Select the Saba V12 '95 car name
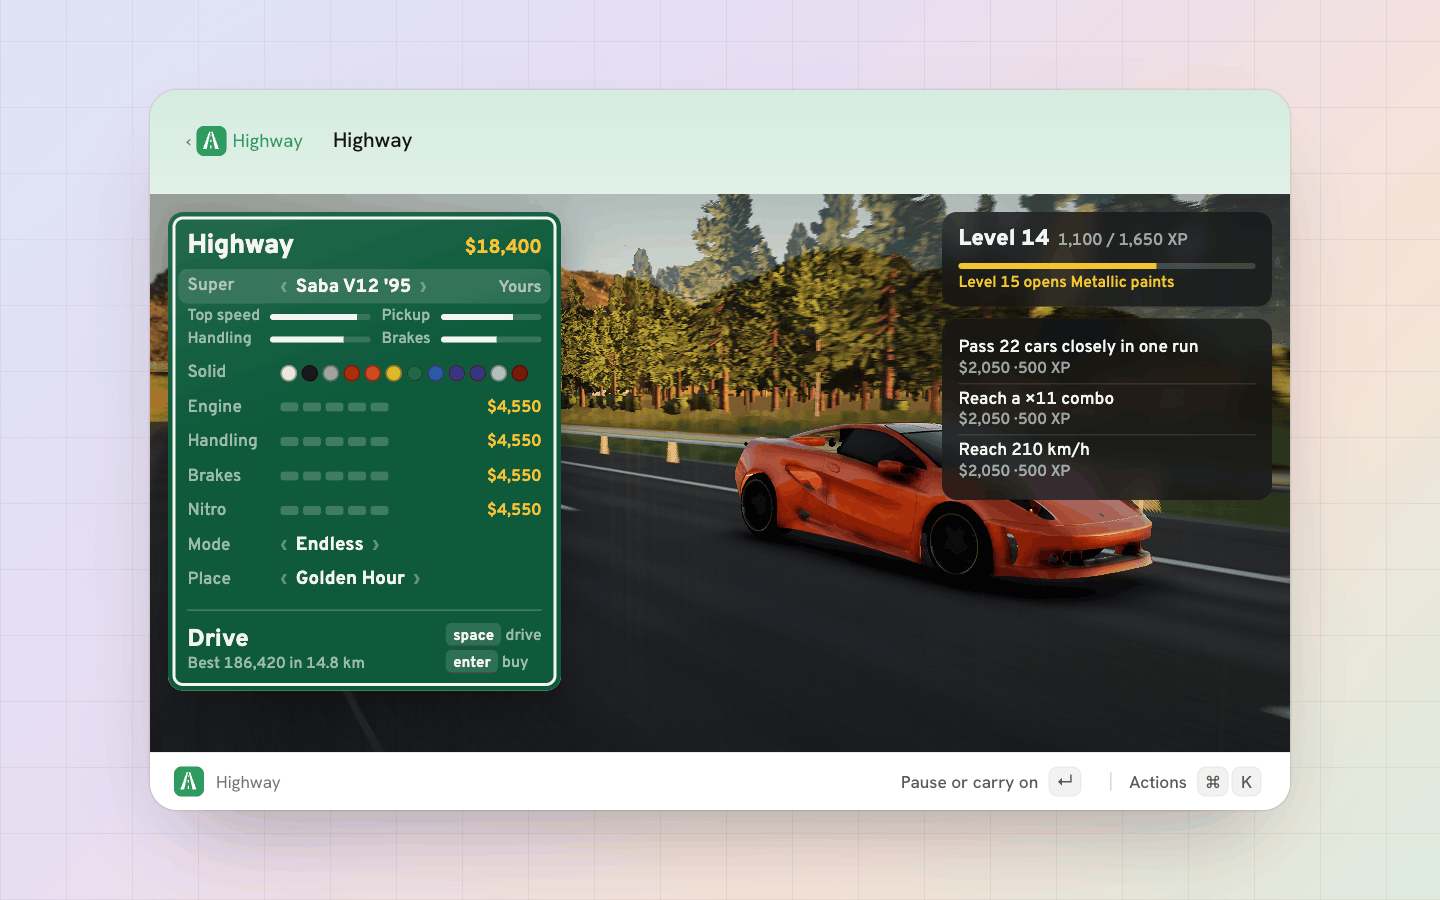The width and height of the screenshot is (1440, 900). (x=353, y=286)
